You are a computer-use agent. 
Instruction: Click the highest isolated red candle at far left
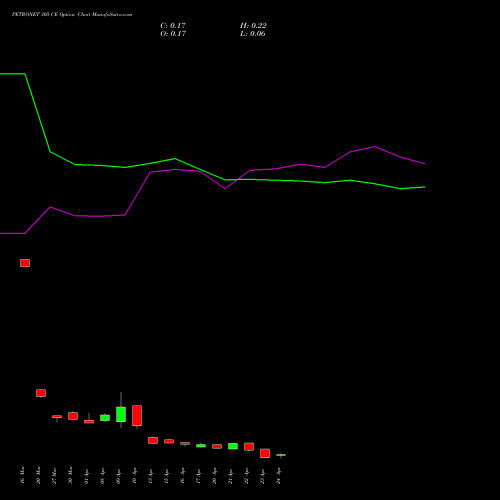pyautogui.click(x=25, y=263)
